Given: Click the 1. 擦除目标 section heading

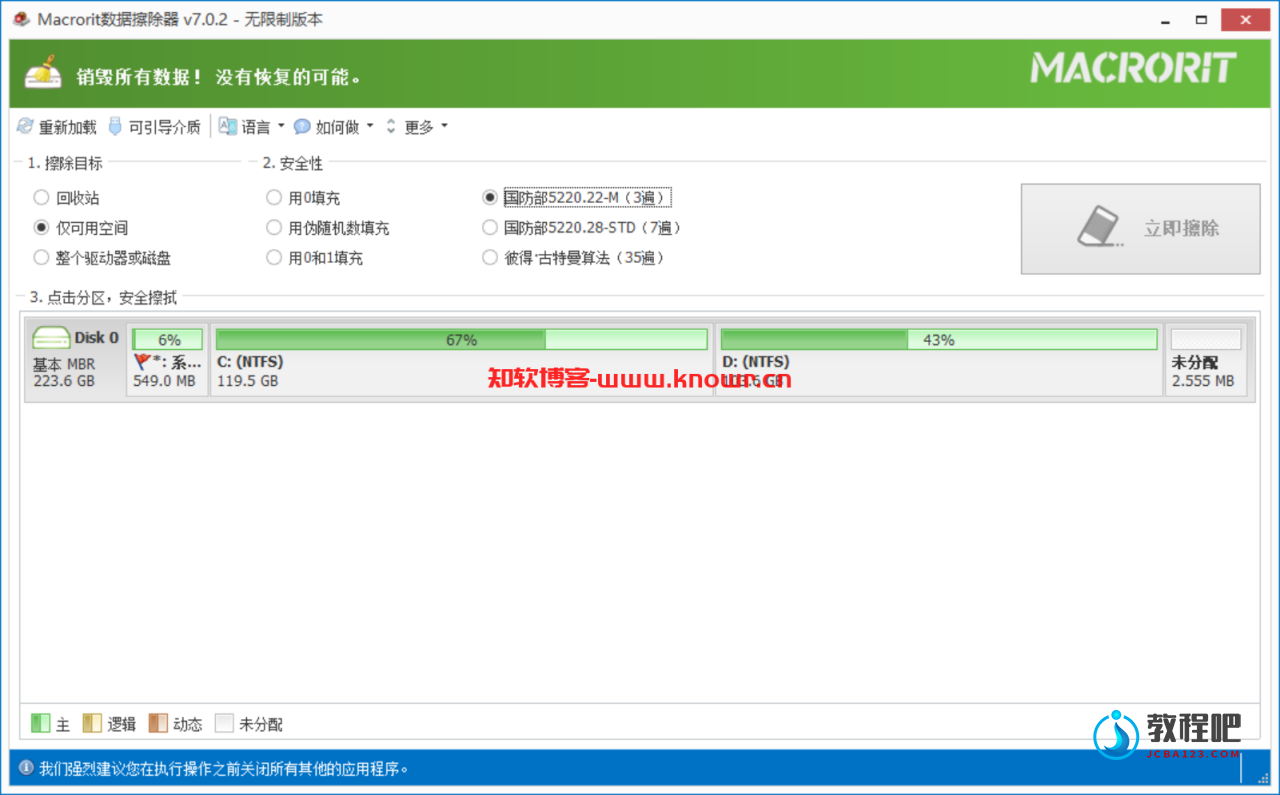Looking at the screenshot, I should point(65,163).
